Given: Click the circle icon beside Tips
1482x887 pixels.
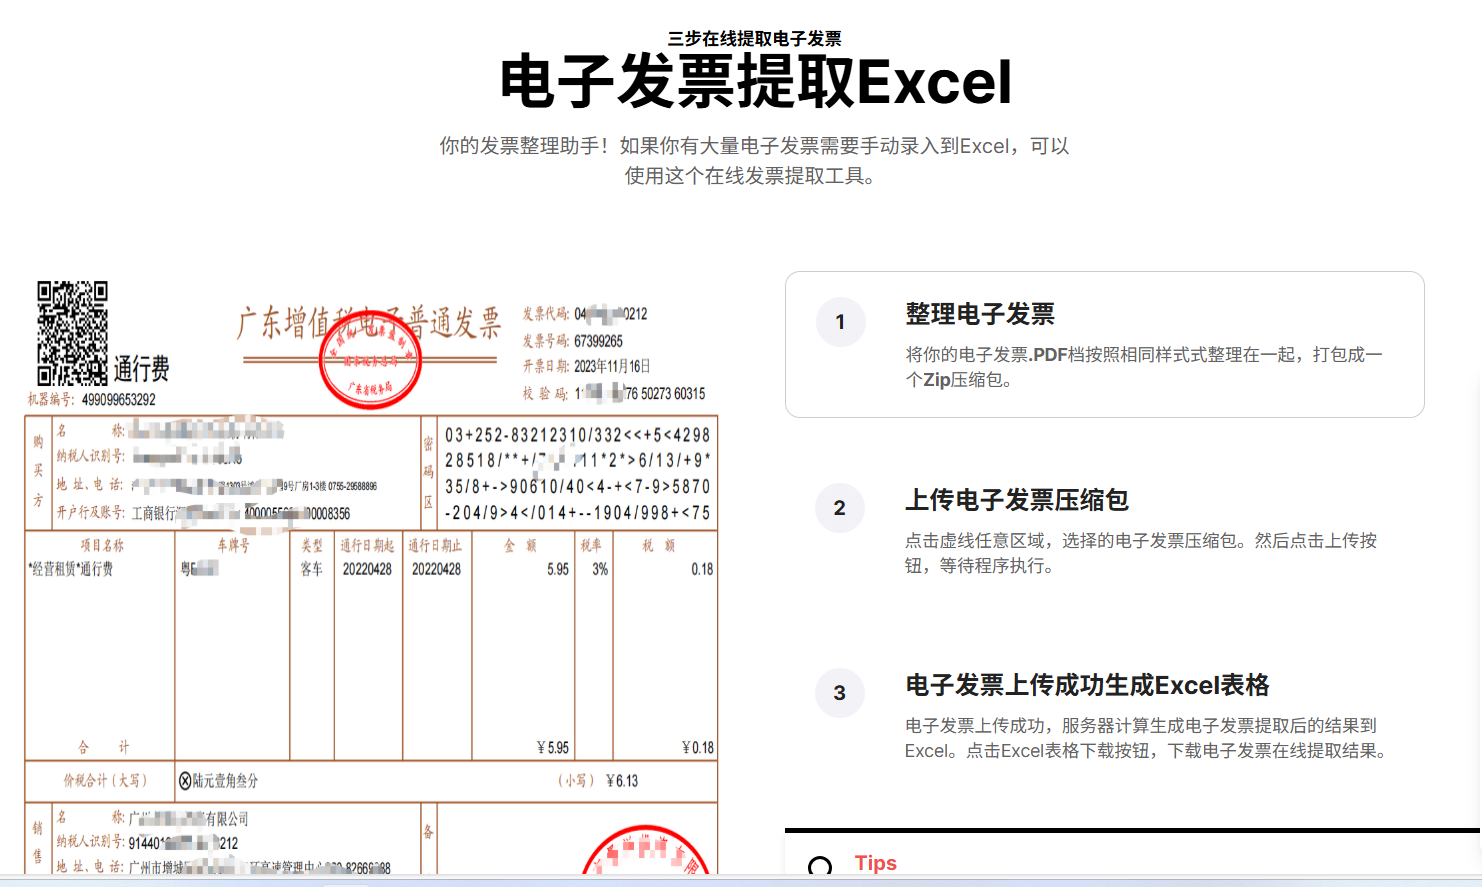Looking at the screenshot, I should (820, 866).
